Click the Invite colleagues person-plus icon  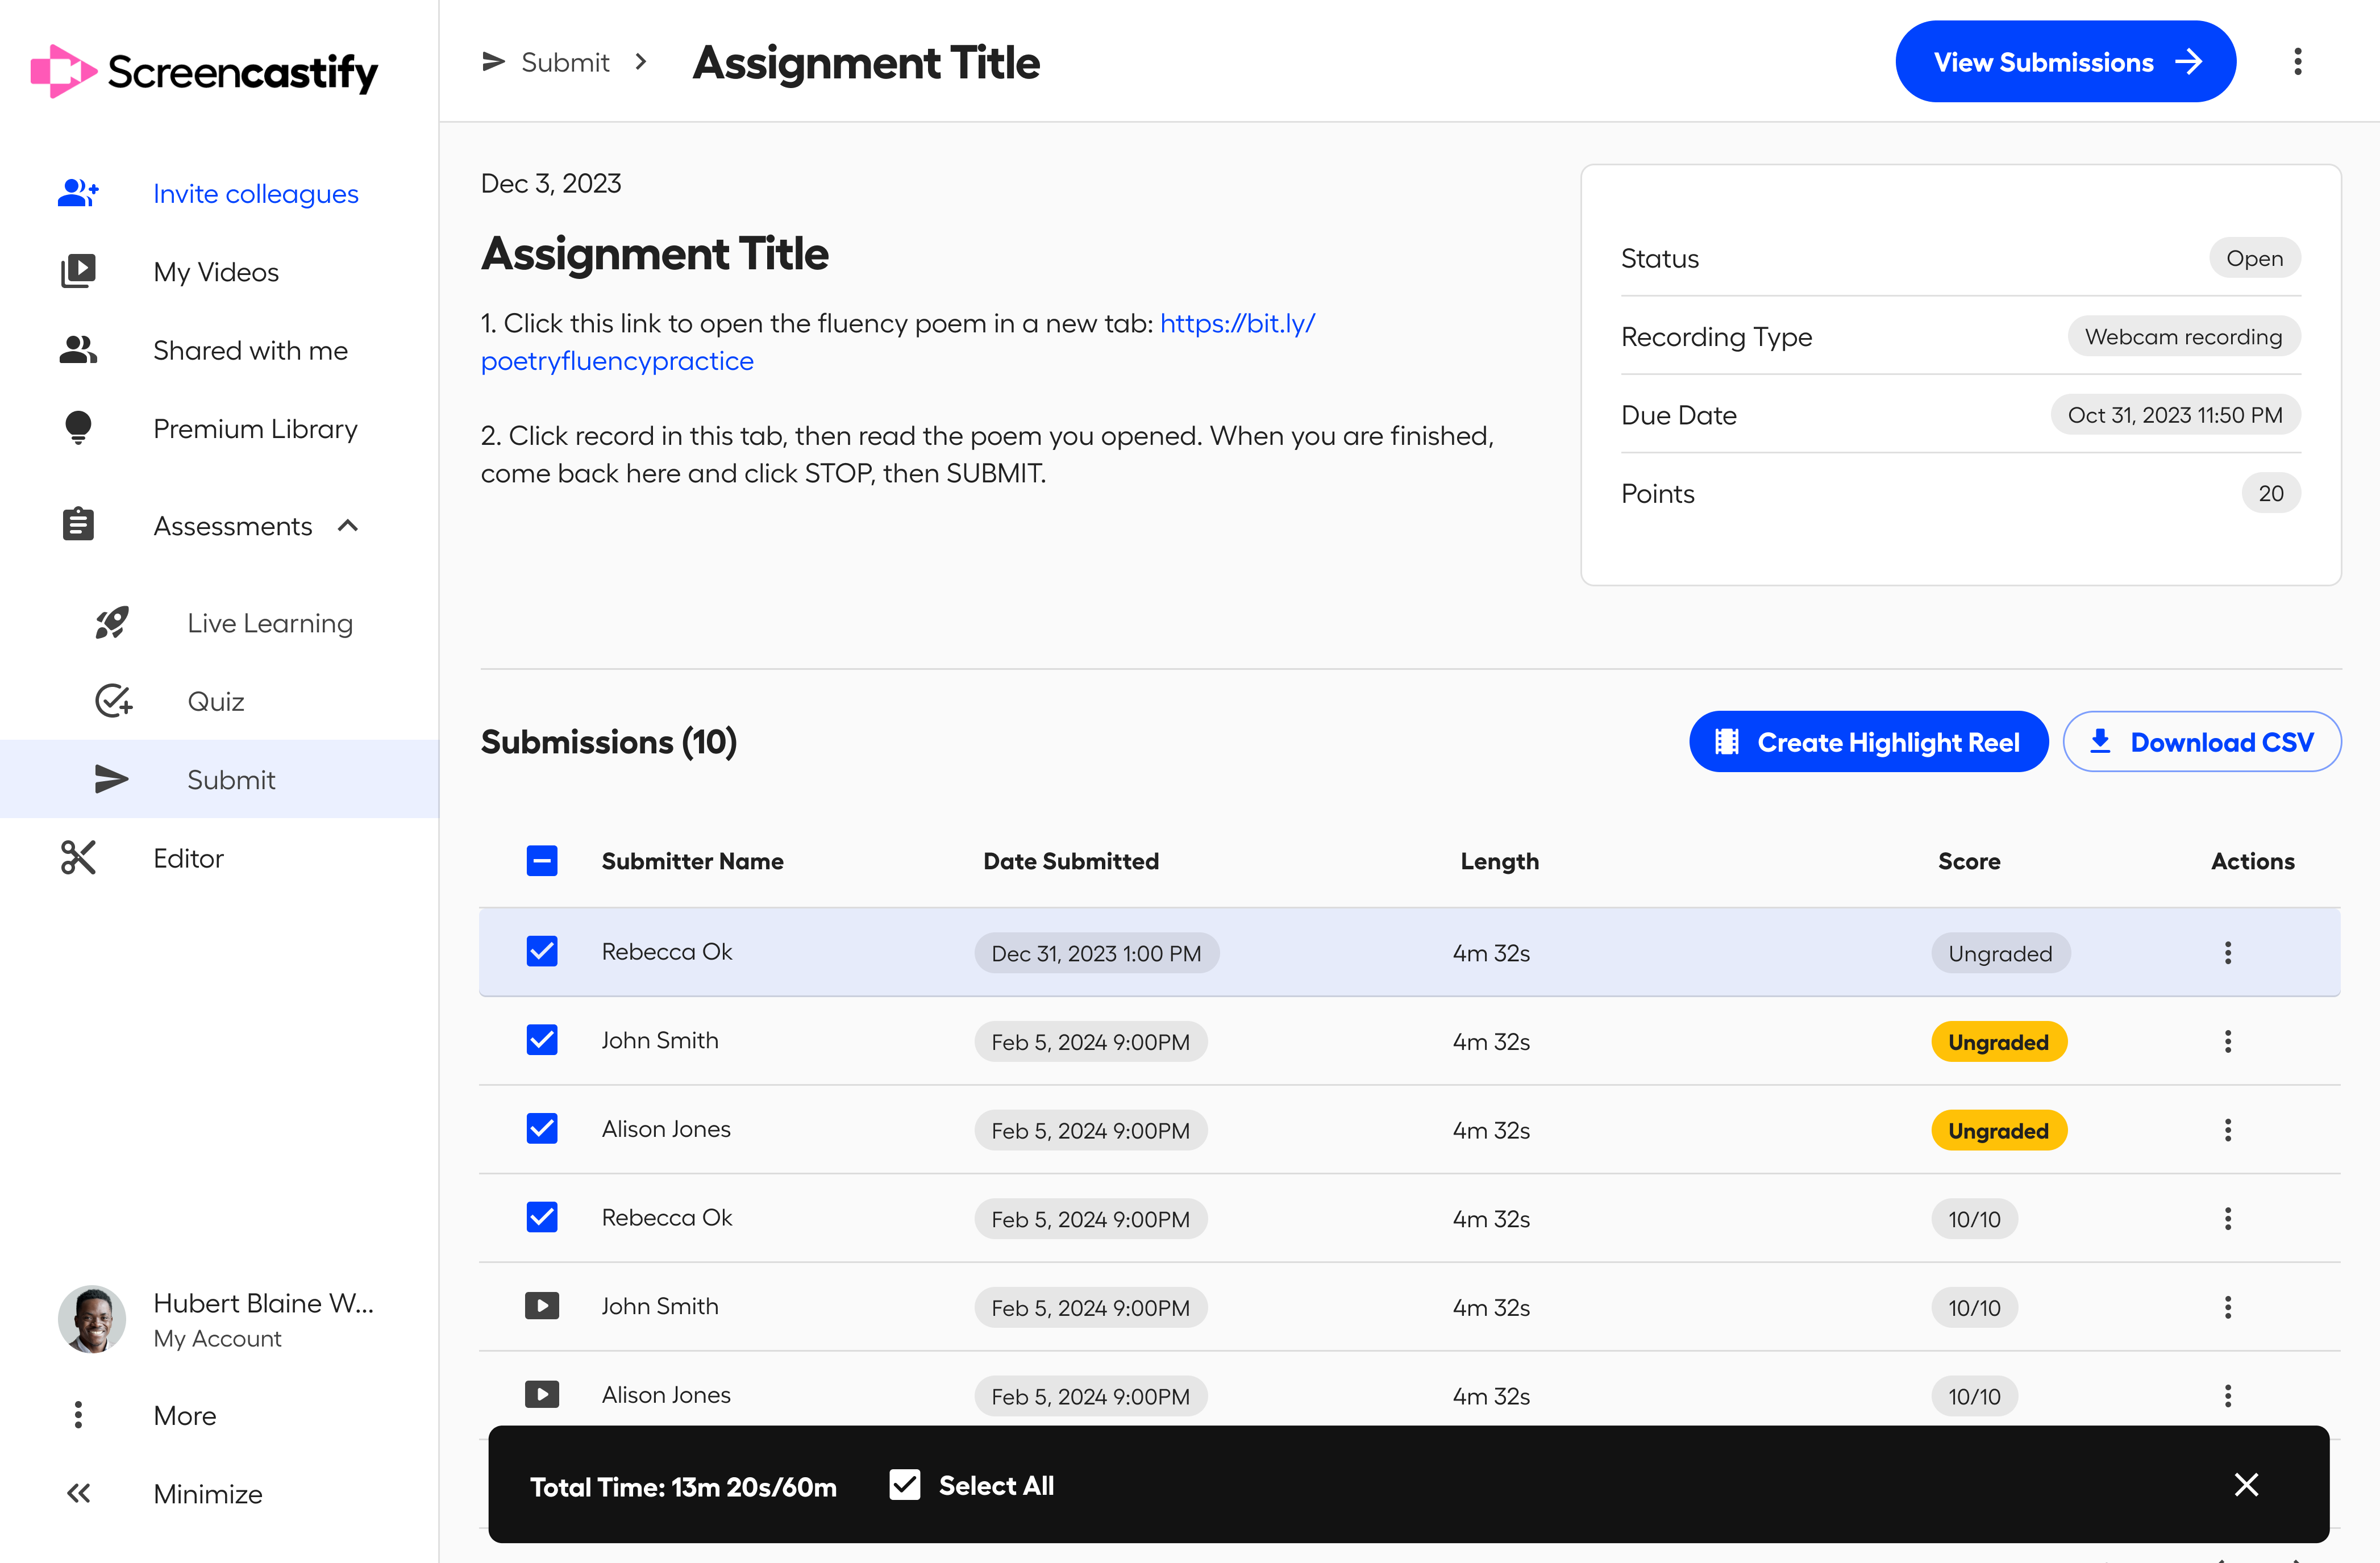(77, 193)
